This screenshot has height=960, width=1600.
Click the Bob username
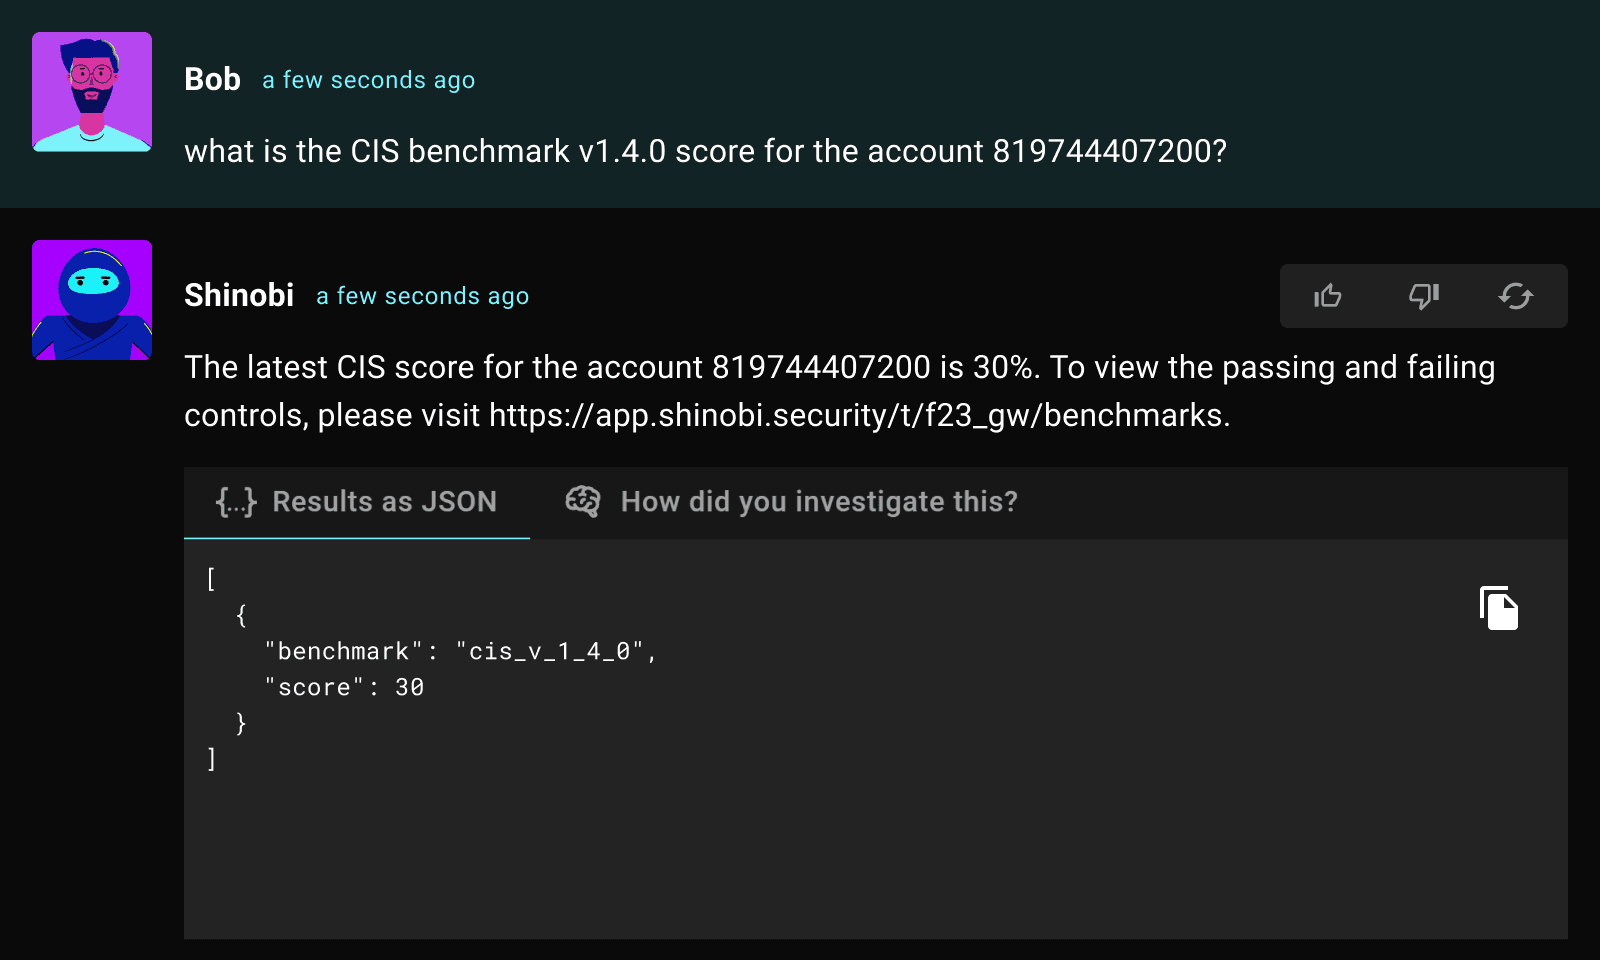pos(212,79)
